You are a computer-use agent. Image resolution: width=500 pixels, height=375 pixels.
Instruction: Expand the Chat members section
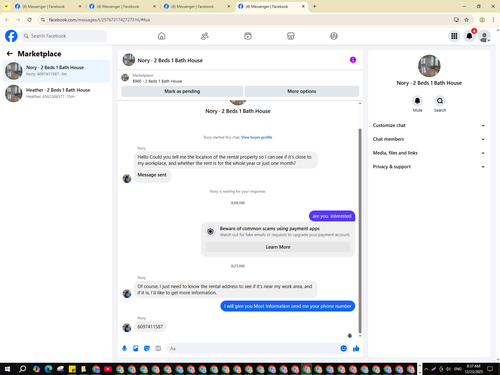pyautogui.click(x=429, y=139)
